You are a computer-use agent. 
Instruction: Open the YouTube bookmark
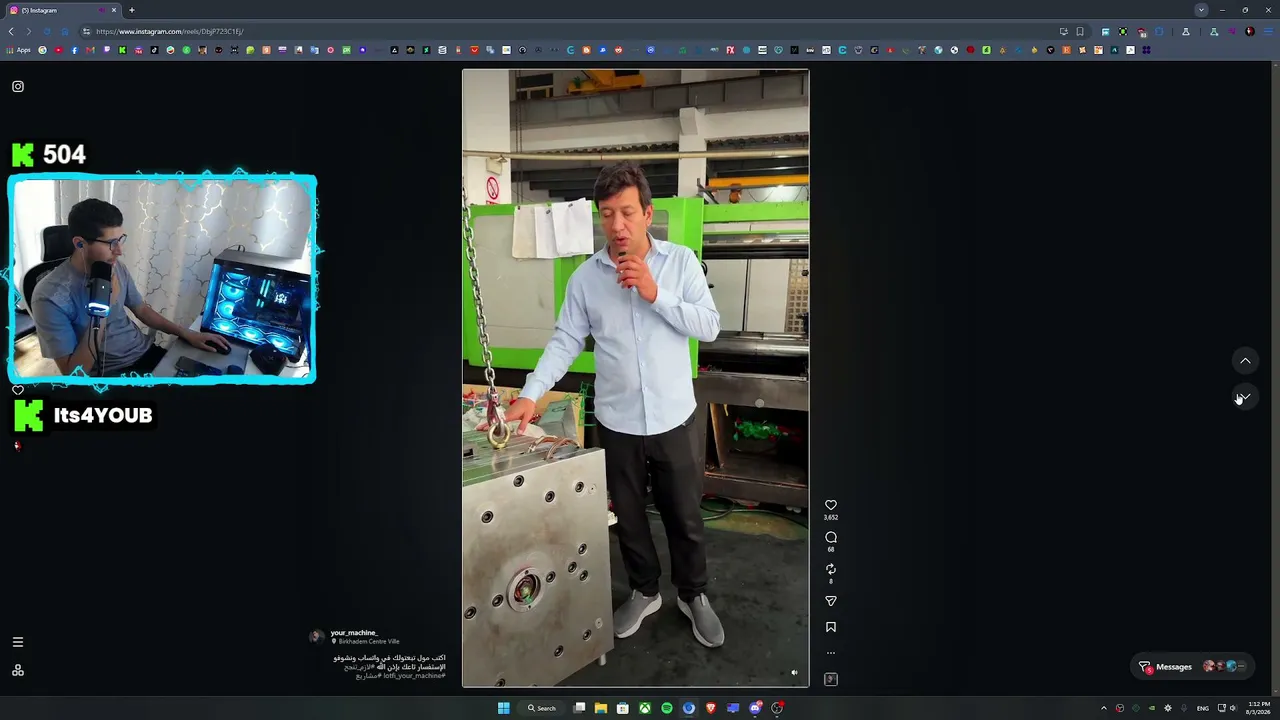pyautogui.click(x=58, y=50)
